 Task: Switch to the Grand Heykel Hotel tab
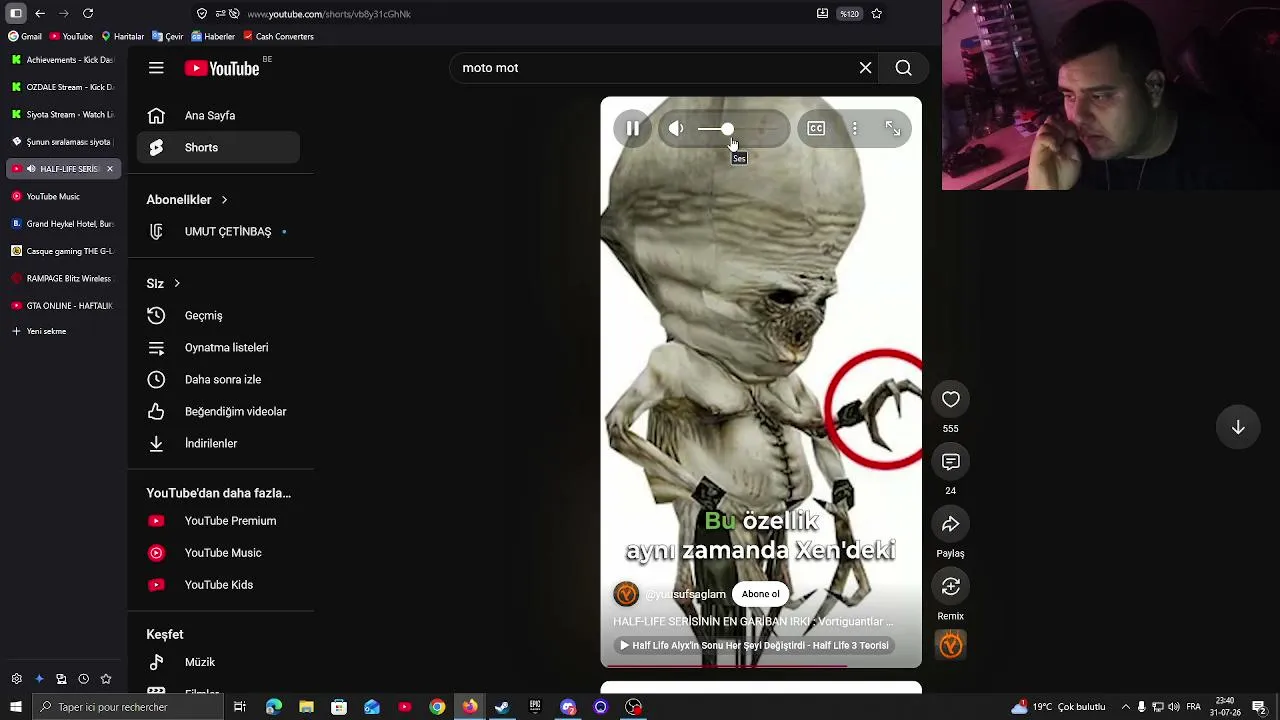[x=63, y=224]
